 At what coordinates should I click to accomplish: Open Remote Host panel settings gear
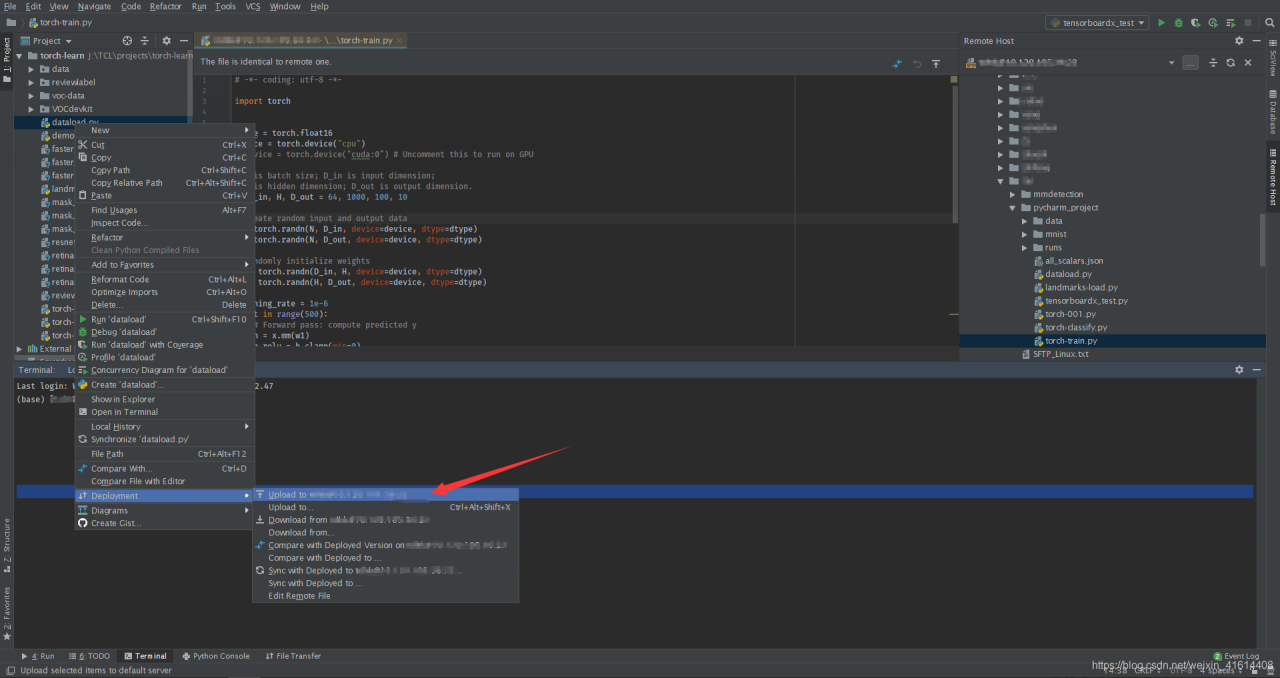1239,41
